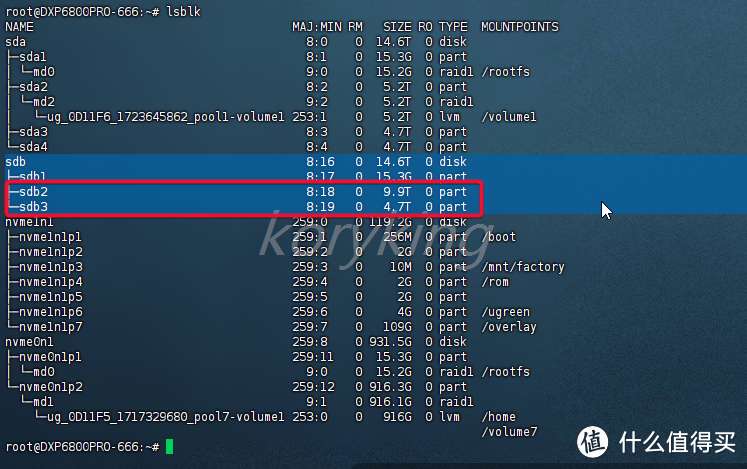This screenshot has height=469, width=747.
Task: Click the /rom mountpoint
Action: (x=495, y=282)
